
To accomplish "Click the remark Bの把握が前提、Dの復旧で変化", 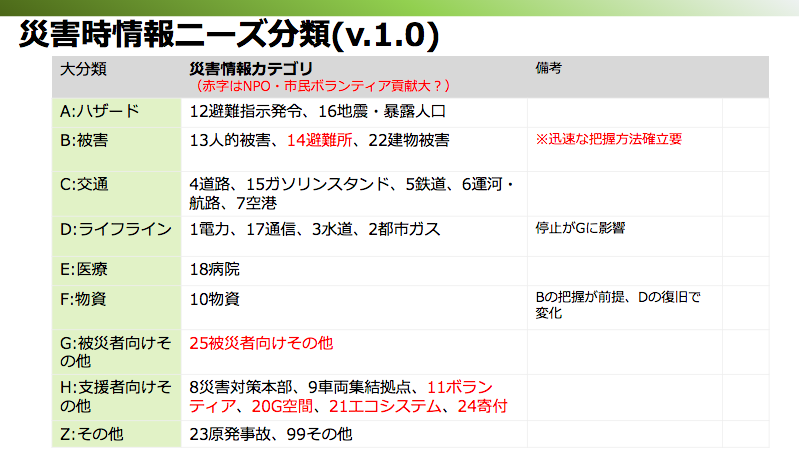I will (618, 305).
